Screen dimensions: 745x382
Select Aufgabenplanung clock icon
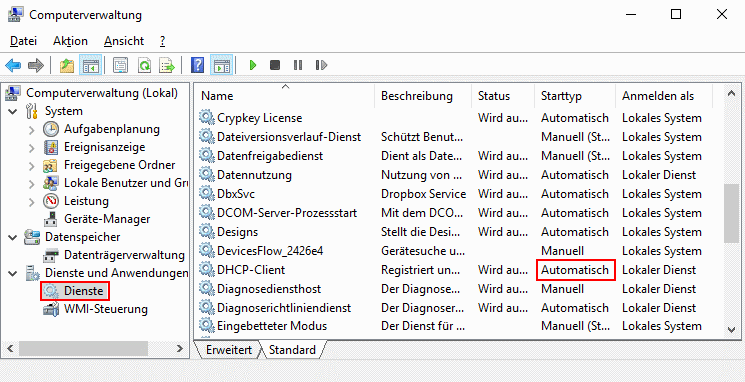[50, 129]
